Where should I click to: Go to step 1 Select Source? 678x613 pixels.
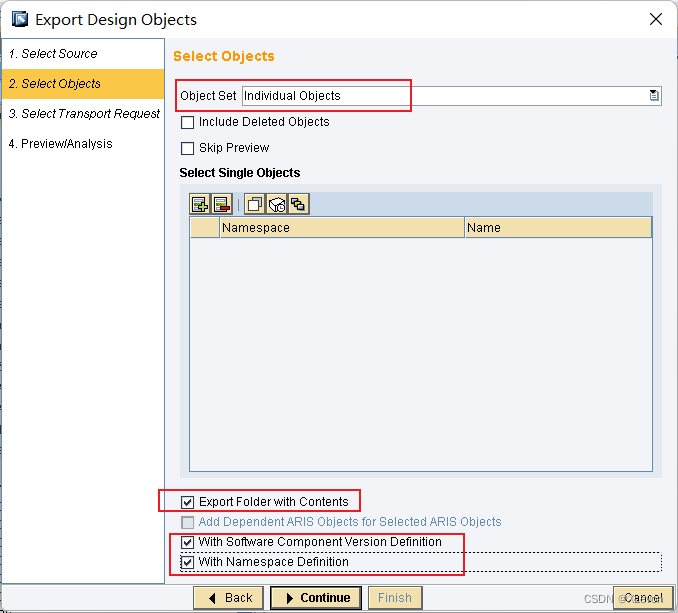click(x=83, y=54)
